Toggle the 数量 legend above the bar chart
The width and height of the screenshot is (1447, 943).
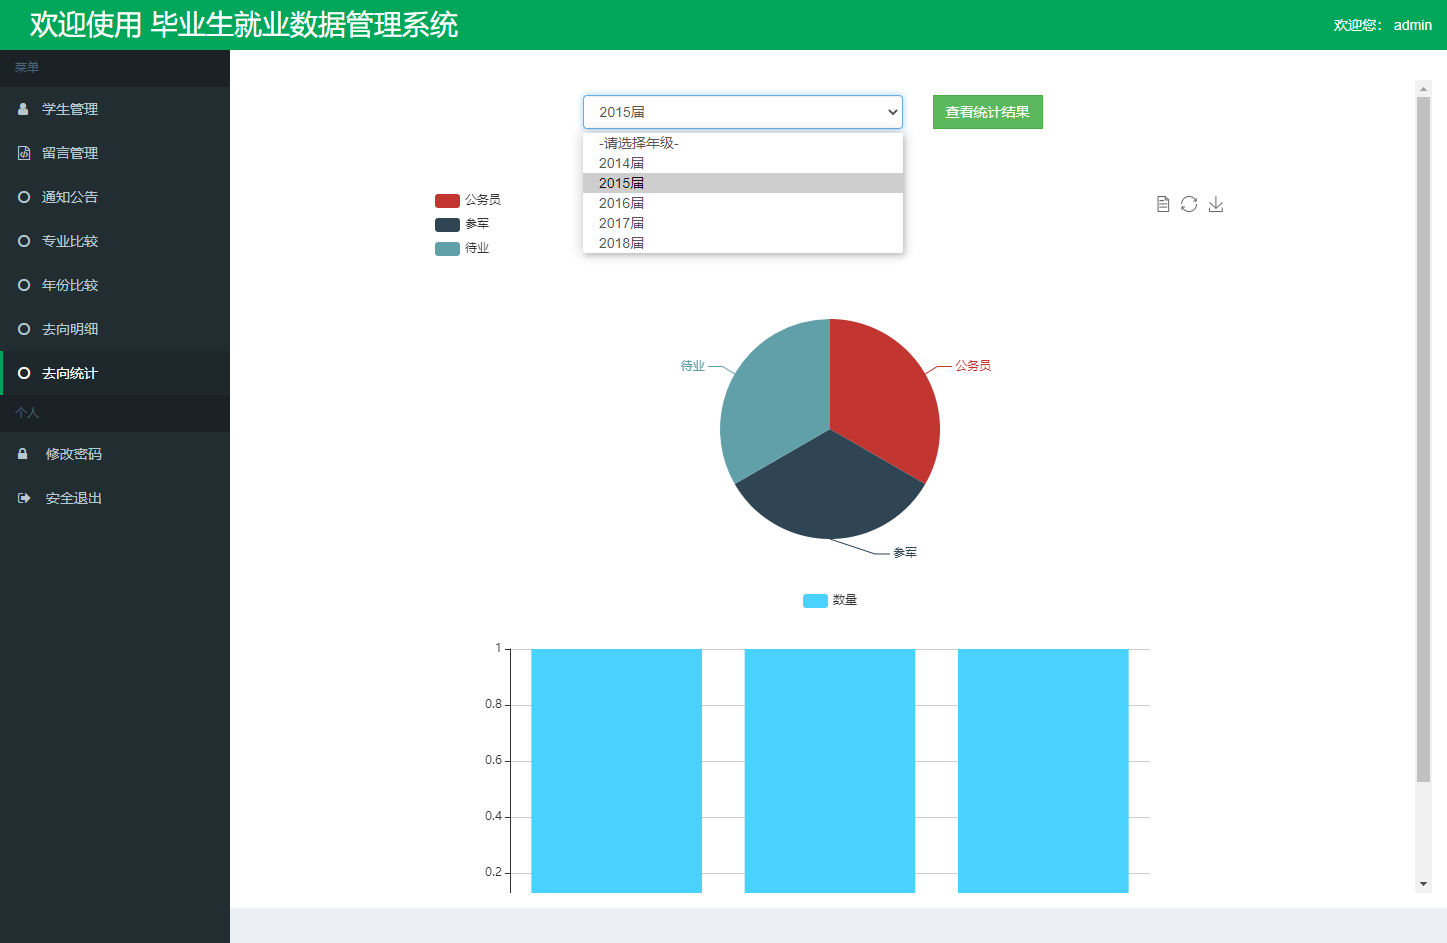pyautogui.click(x=830, y=599)
